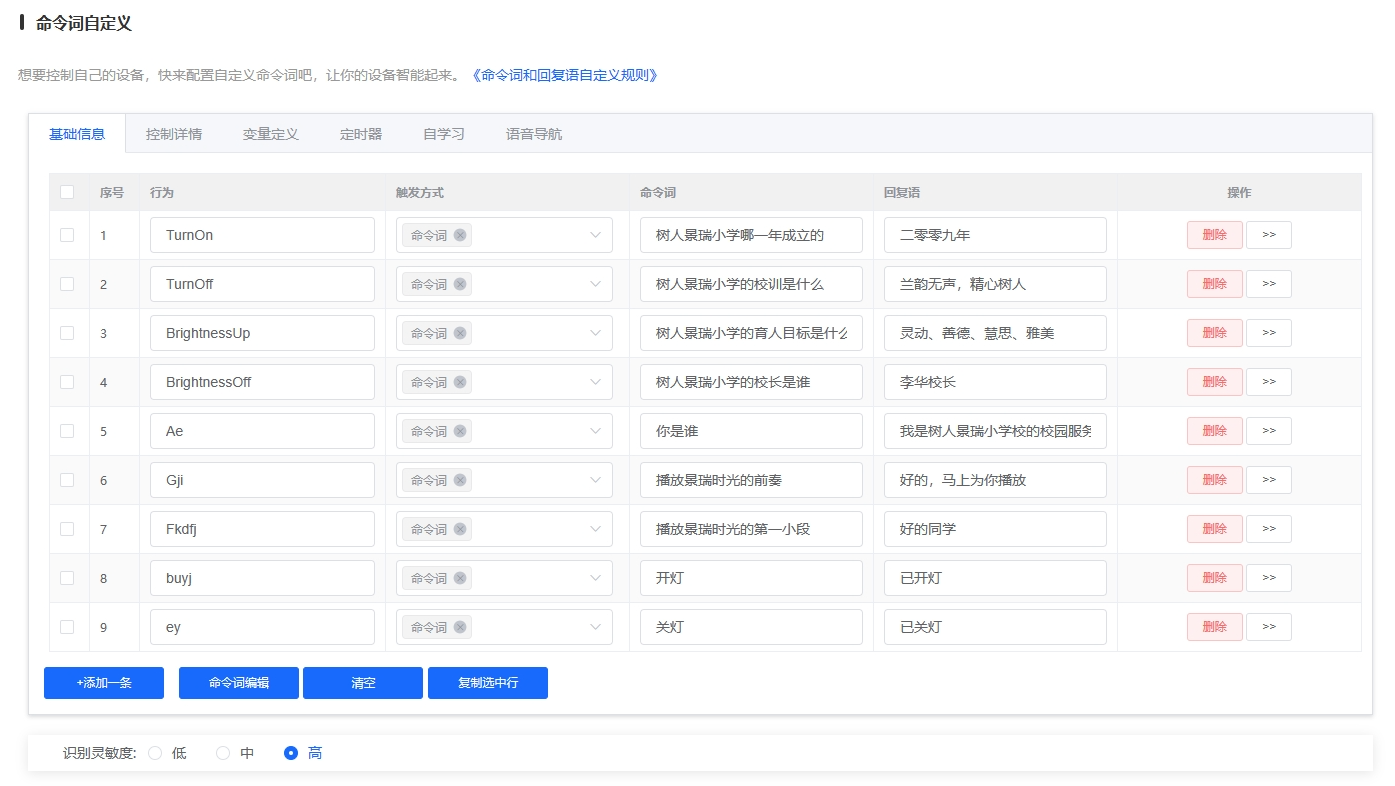
Task: Remove 命令词 tag in TurnOff row
Action: [x=460, y=284]
